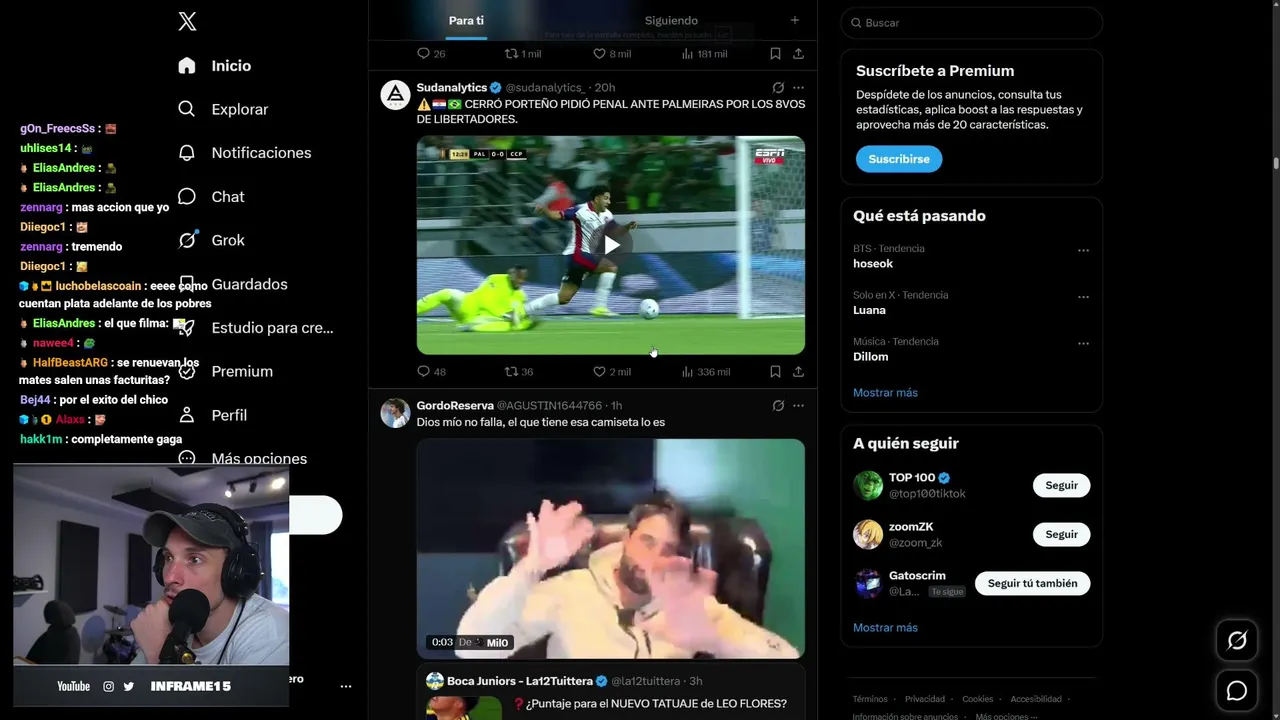Switch to the Siguiendo tab
The width and height of the screenshot is (1280, 720).
[x=671, y=21]
